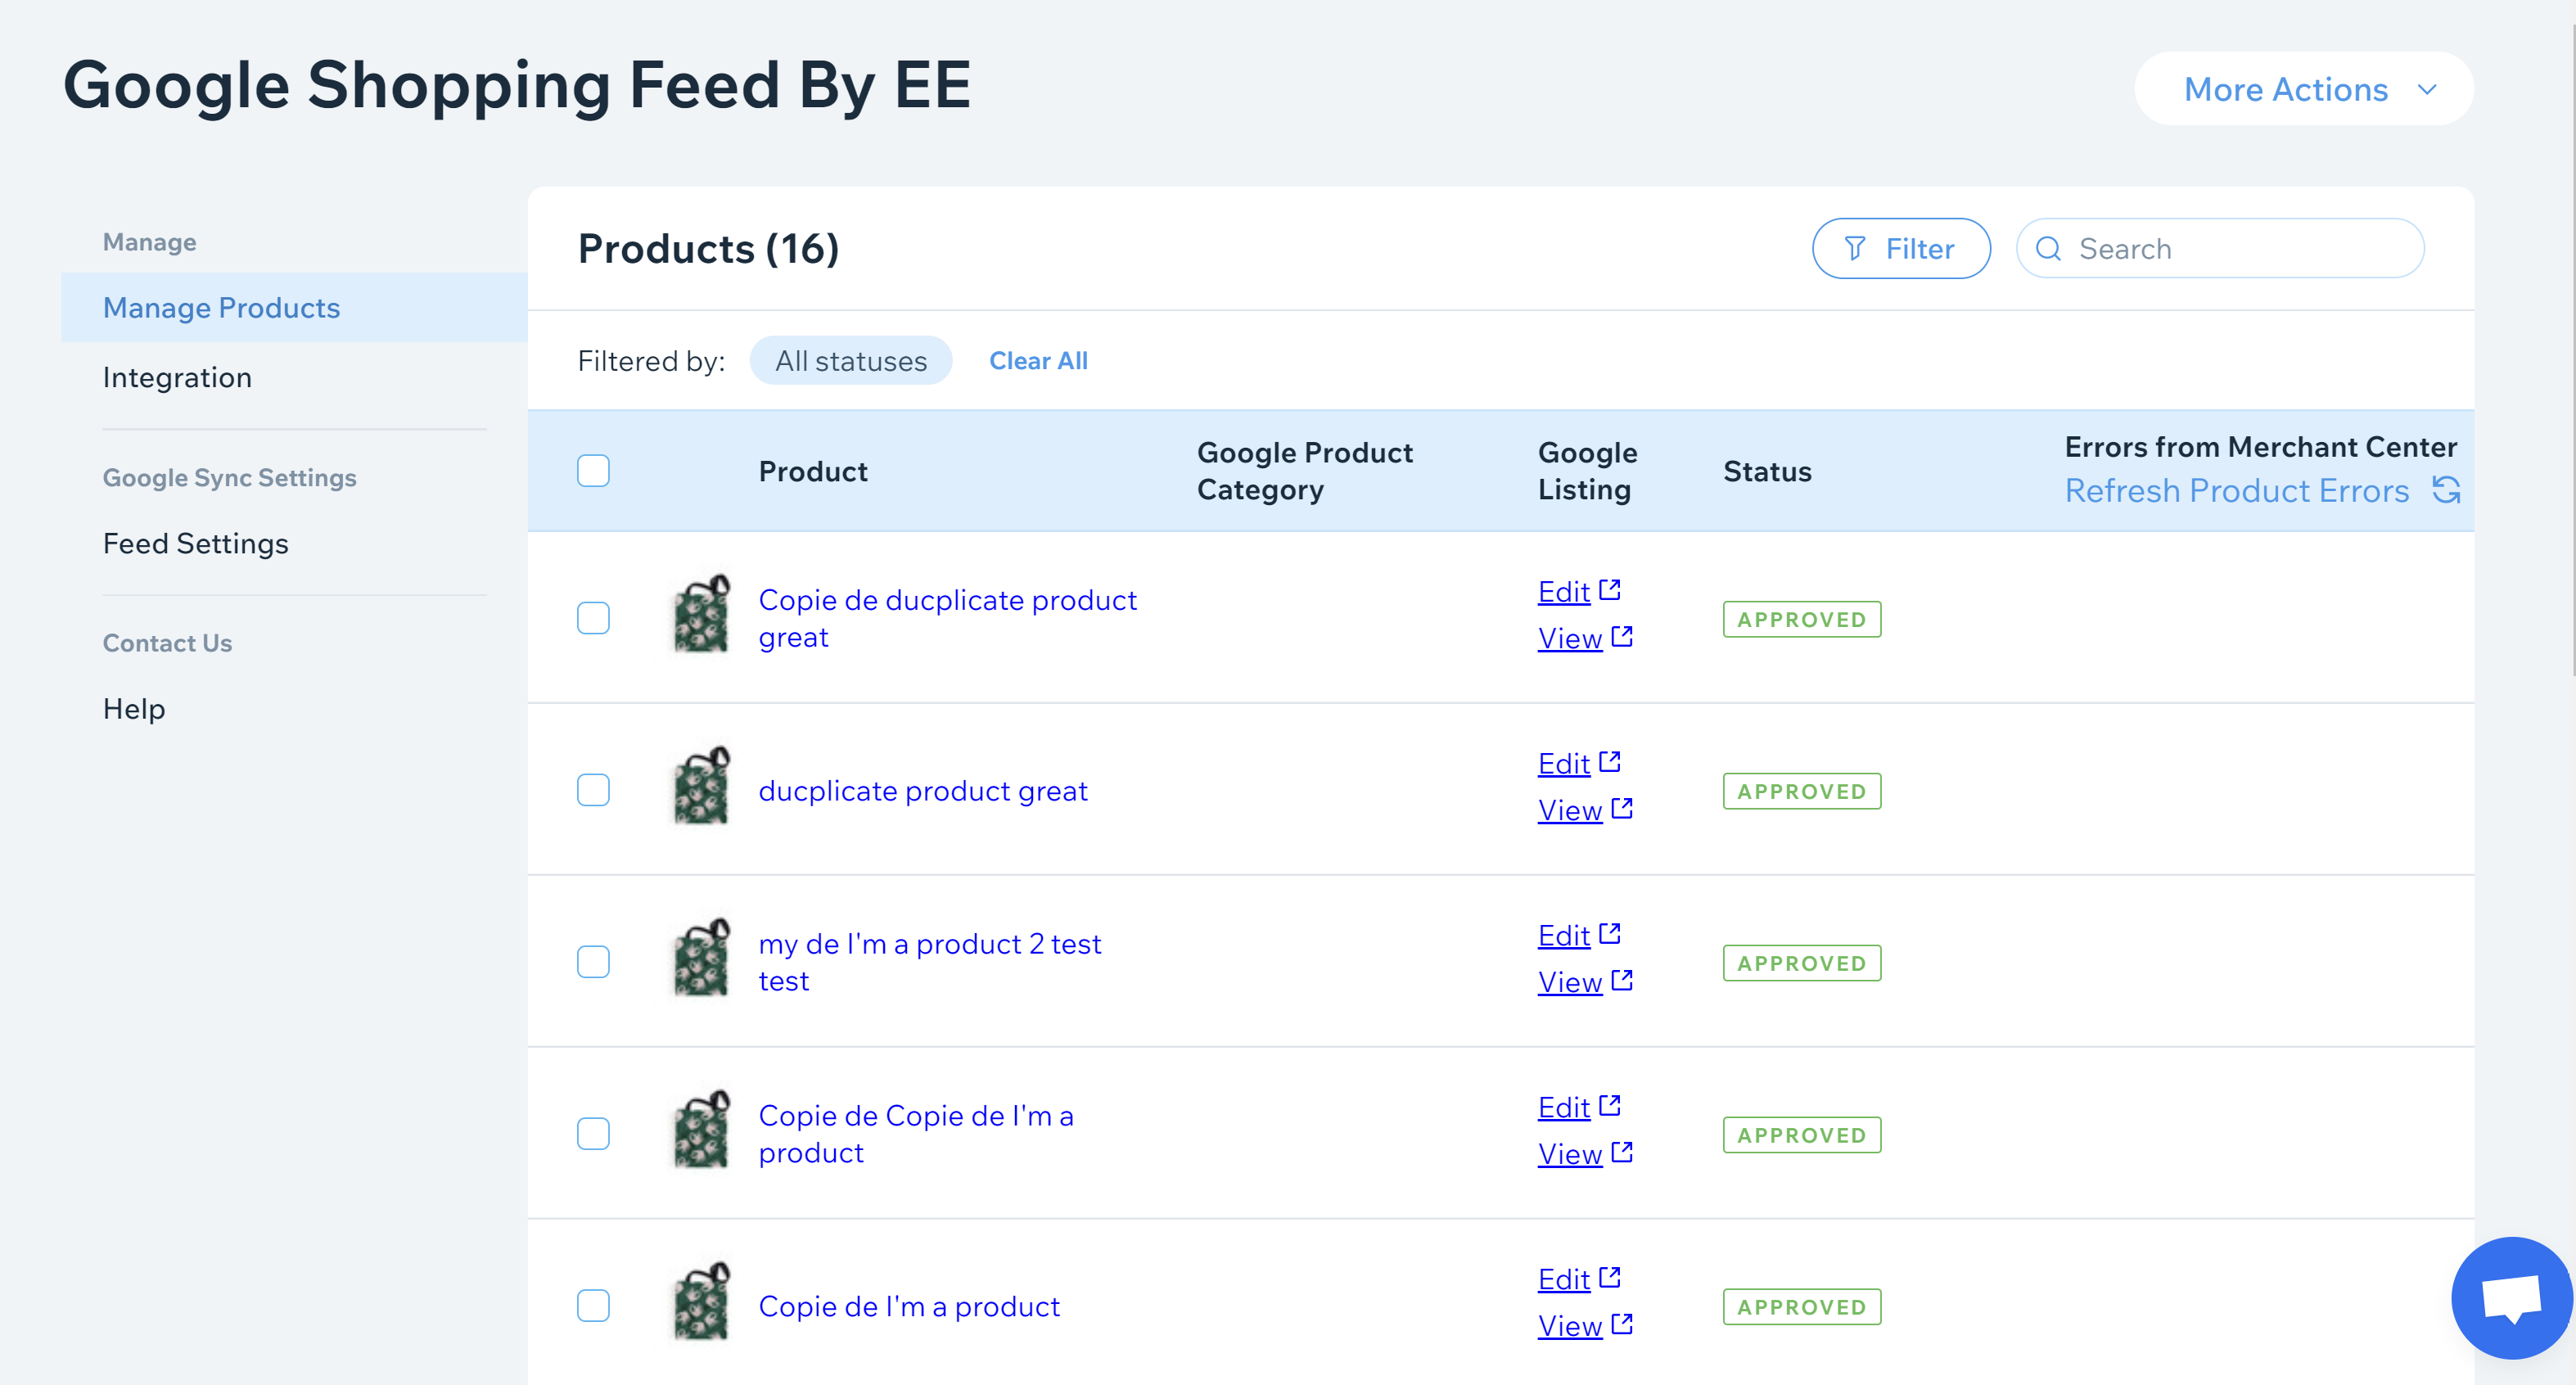Tick the select-all checkbox in table header

tap(593, 471)
